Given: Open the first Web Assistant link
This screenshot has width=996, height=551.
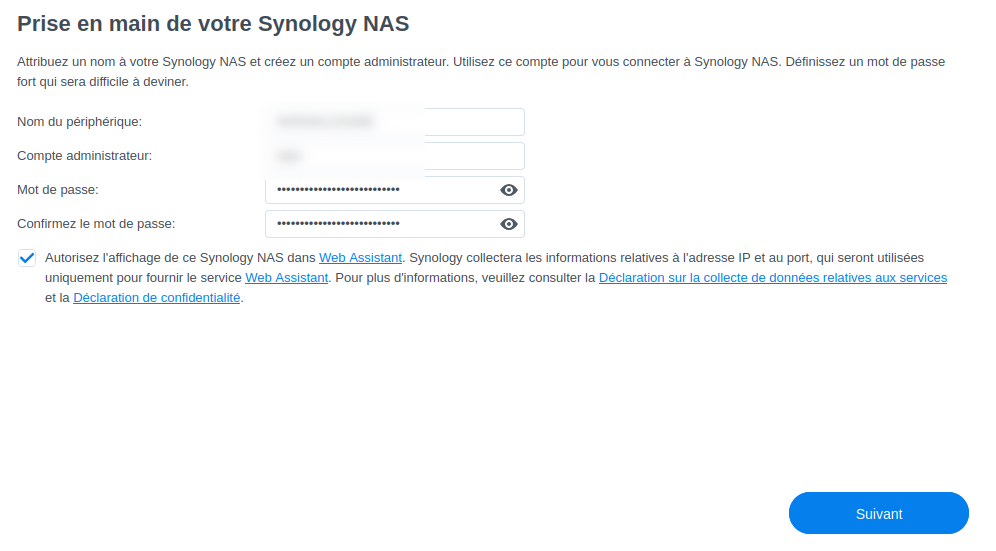Looking at the screenshot, I should click(360, 258).
